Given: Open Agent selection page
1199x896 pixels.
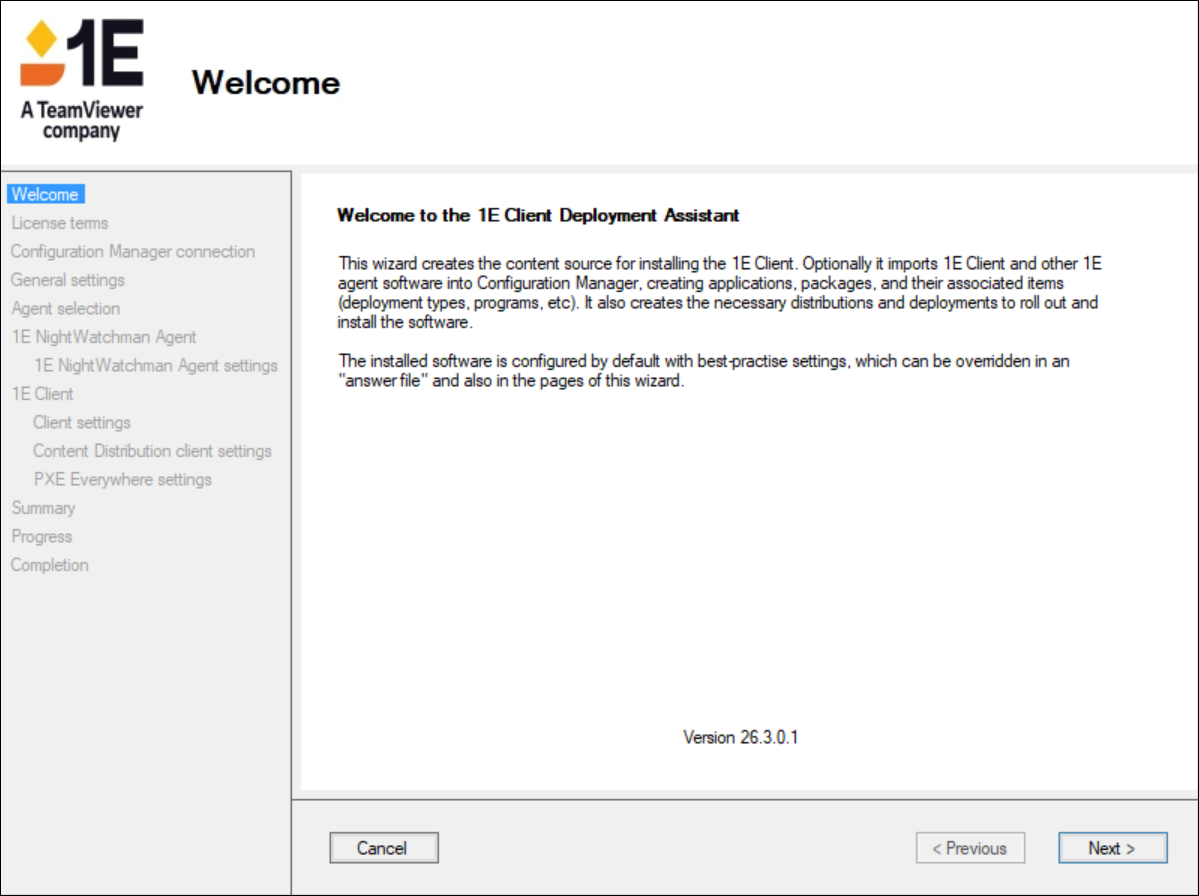Looking at the screenshot, I should coord(66,309).
